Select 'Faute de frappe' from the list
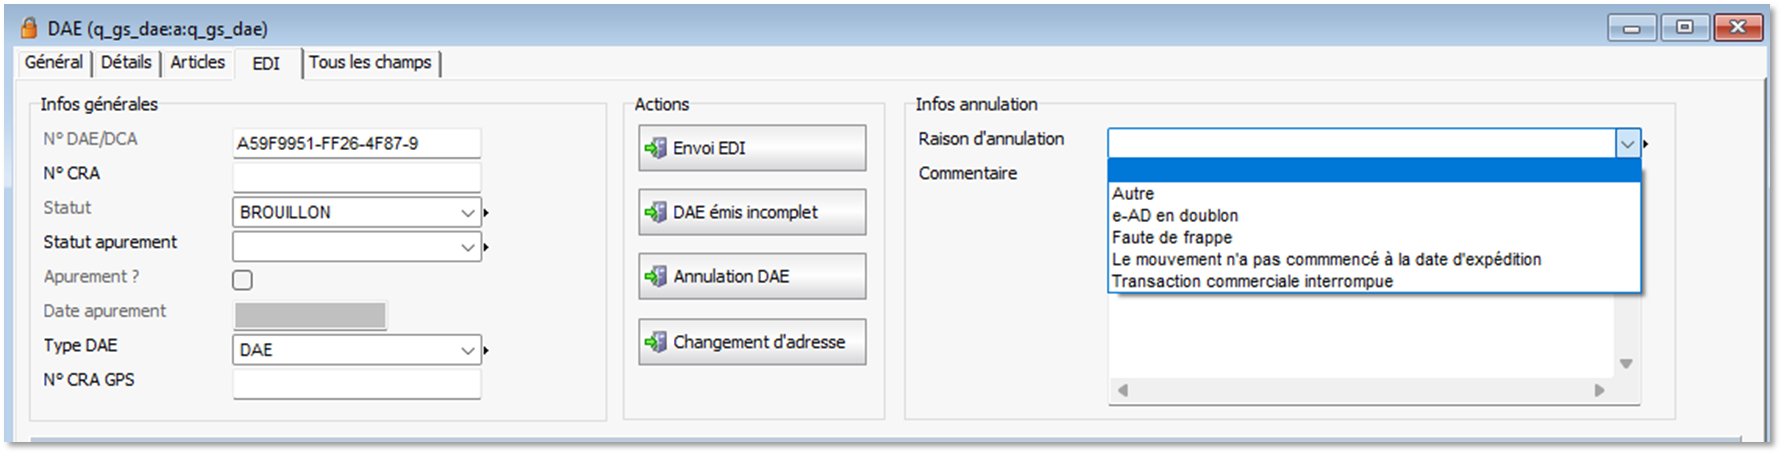The height and width of the screenshot is (455, 1783). click(x=1172, y=238)
